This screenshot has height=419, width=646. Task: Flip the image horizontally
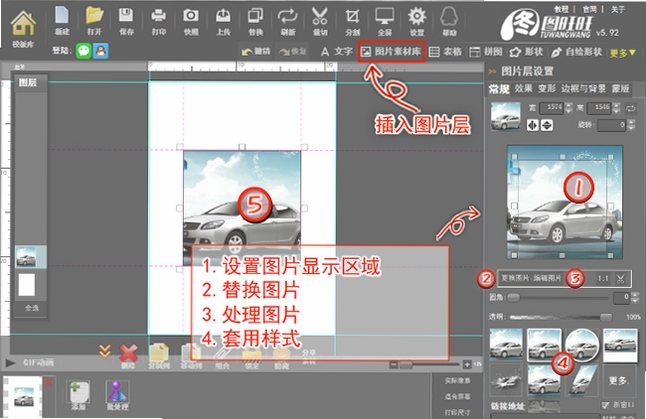533,125
